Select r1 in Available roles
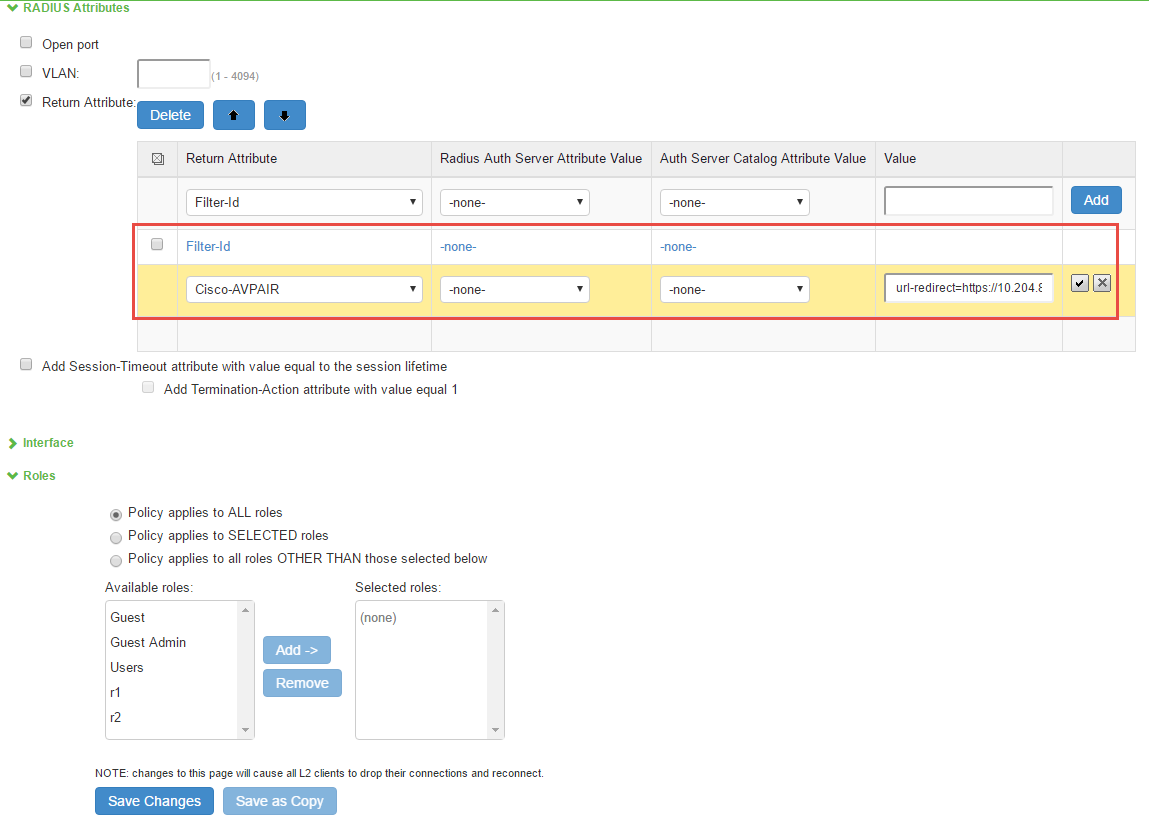Screen dimensions: 1149x815 115,692
